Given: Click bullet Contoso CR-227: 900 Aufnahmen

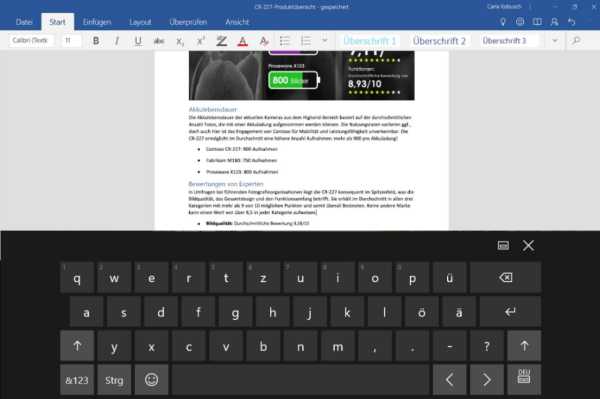Looking at the screenshot, I should tap(242, 149).
